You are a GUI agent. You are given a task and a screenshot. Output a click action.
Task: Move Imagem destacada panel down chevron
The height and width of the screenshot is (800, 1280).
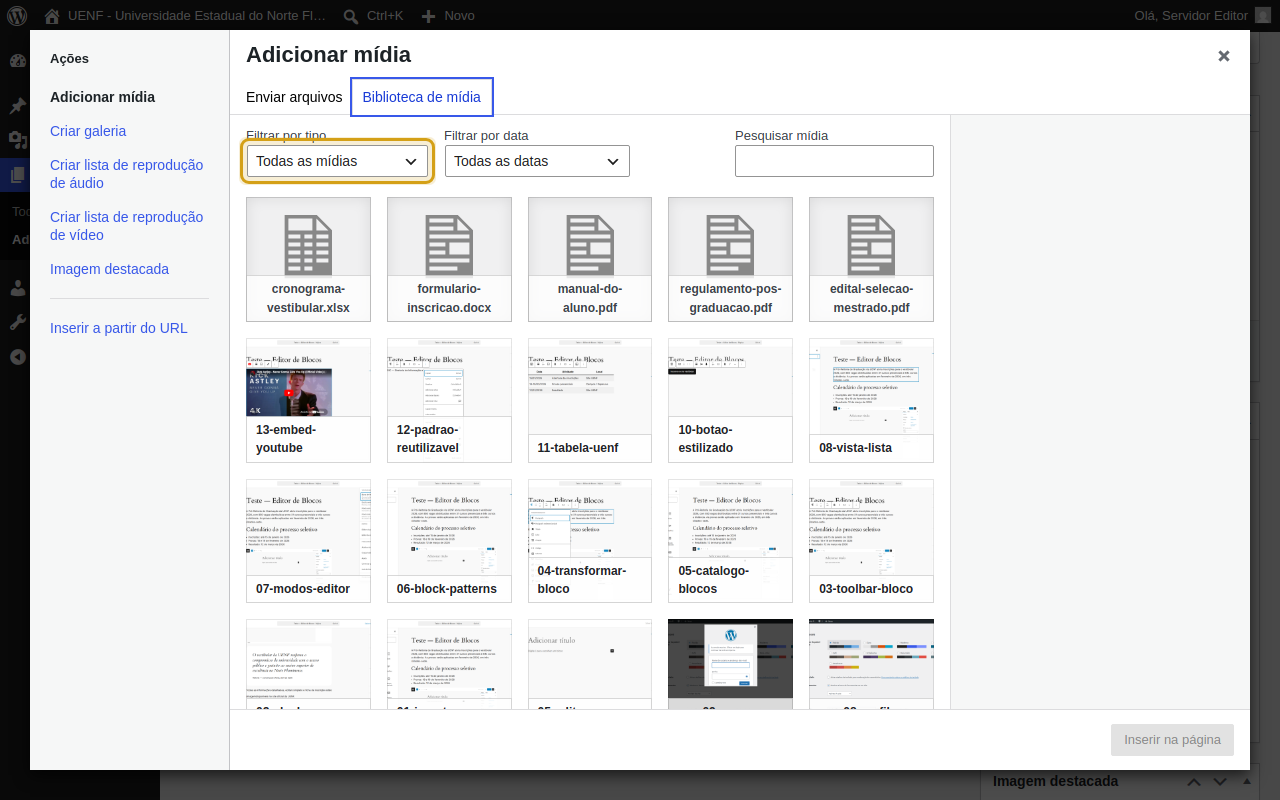(1219, 782)
